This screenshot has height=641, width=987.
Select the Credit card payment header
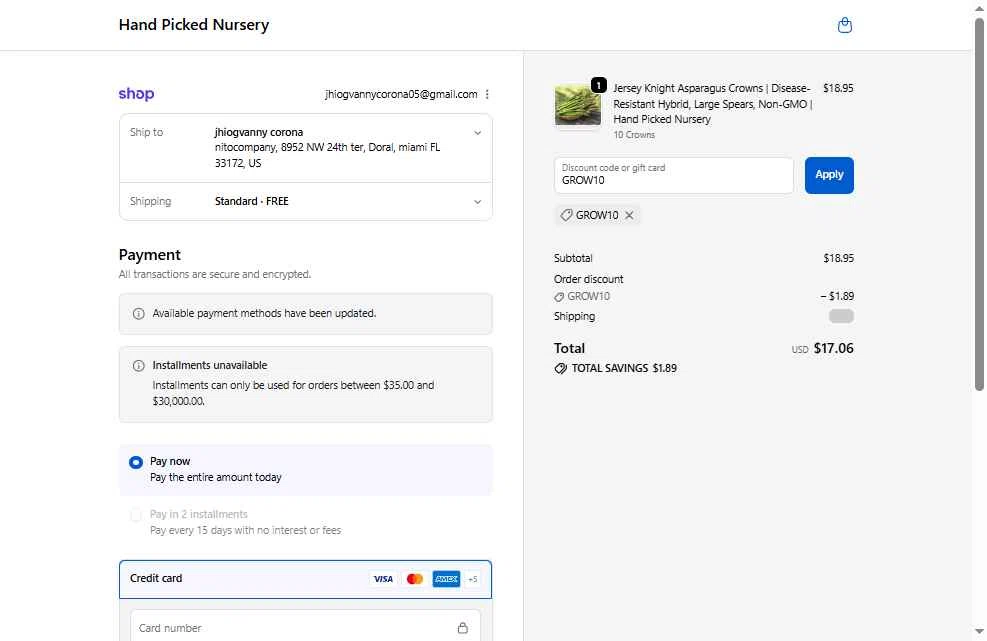305,579
